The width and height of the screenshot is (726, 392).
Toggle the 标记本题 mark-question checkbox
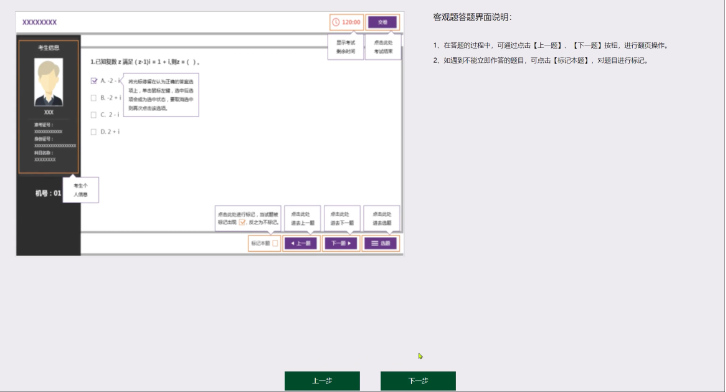[275, 243]
